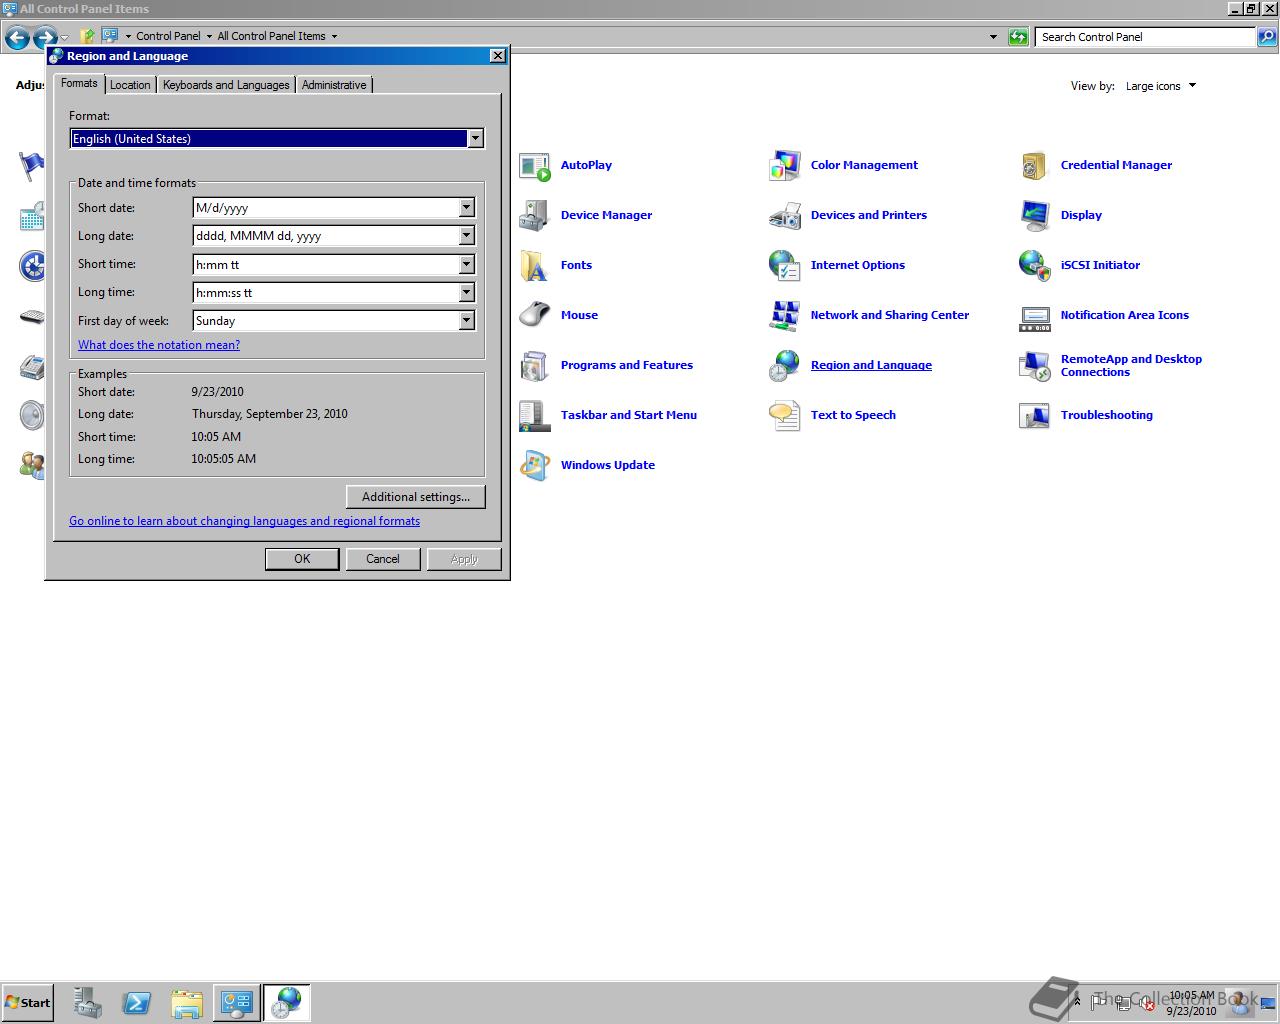Open the Credential Manager icon
1280x1024 pixels.
point(1035,166)
